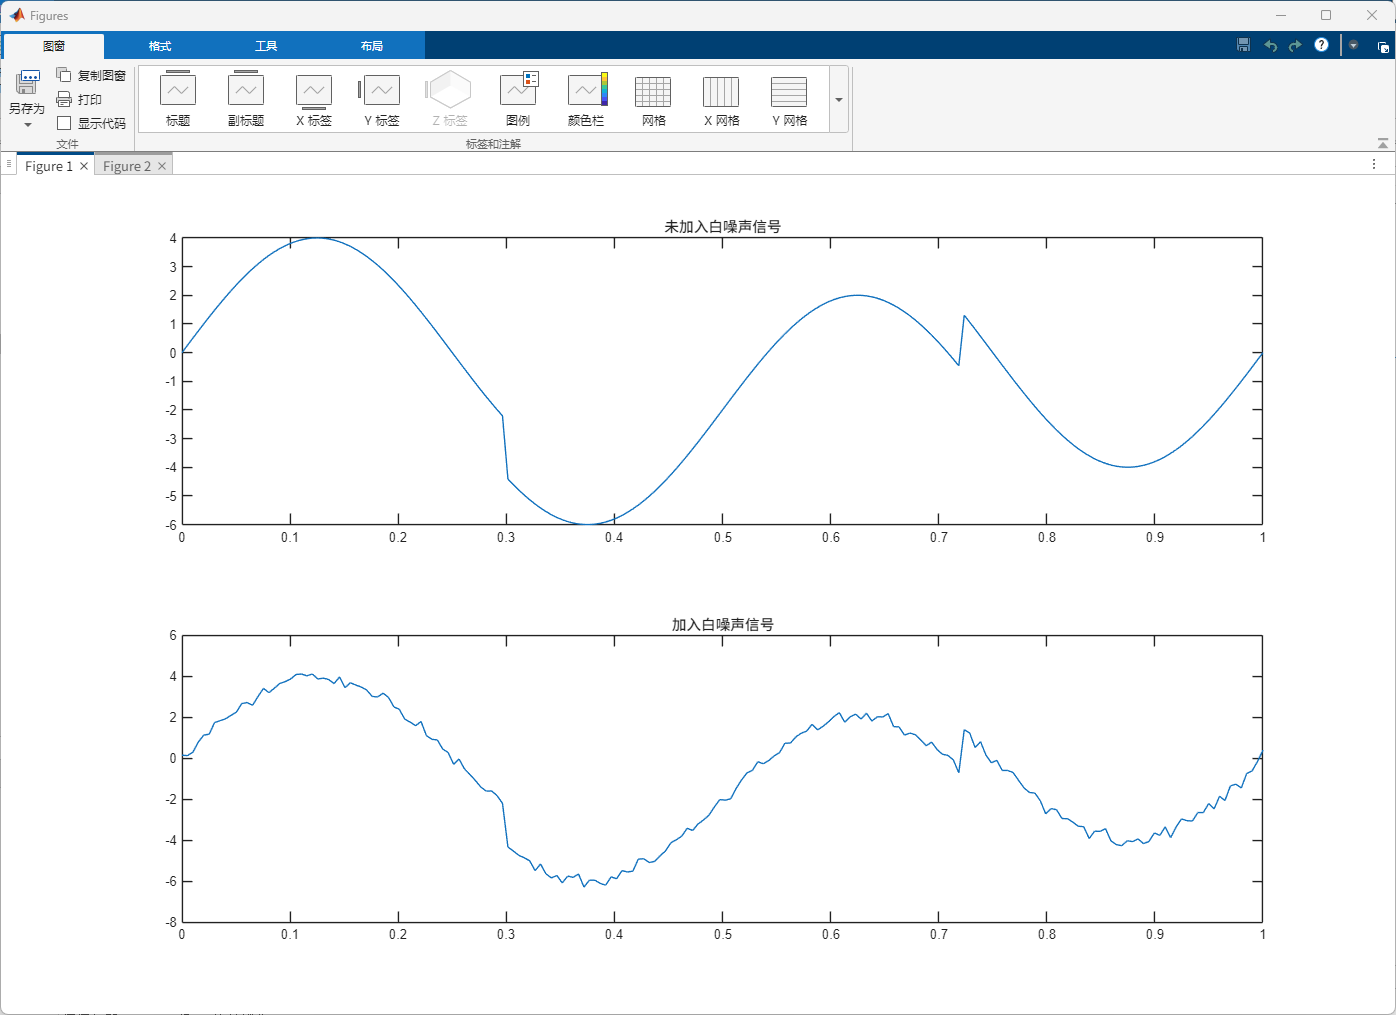
Task: Add a 颜色栏 colorbar to the figure
Action: (x=586, y=99)
